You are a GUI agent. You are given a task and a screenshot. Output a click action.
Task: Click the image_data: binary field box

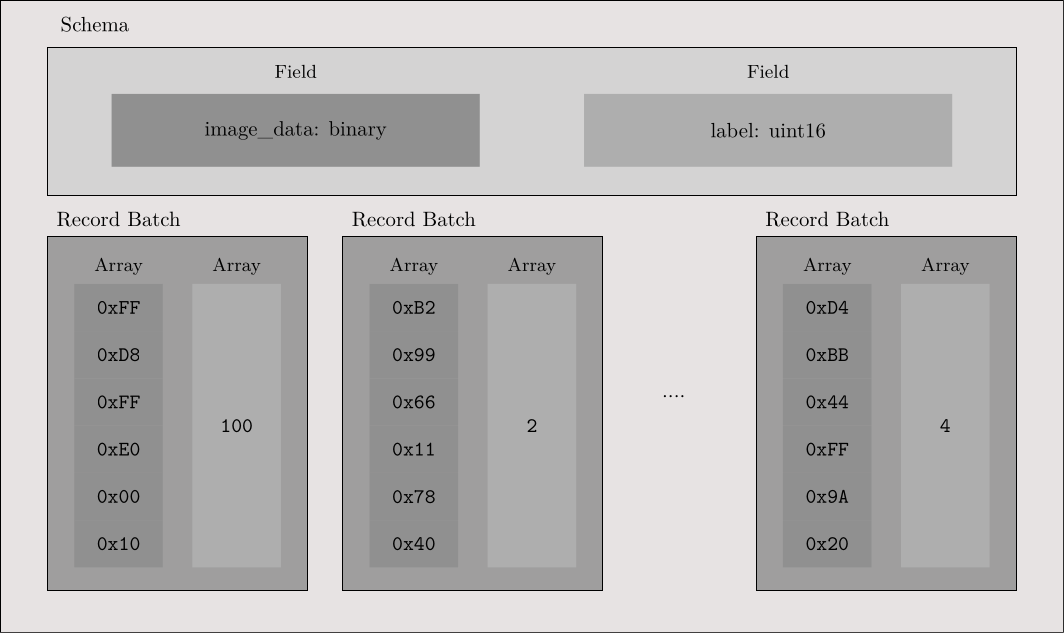coord(295,130)
